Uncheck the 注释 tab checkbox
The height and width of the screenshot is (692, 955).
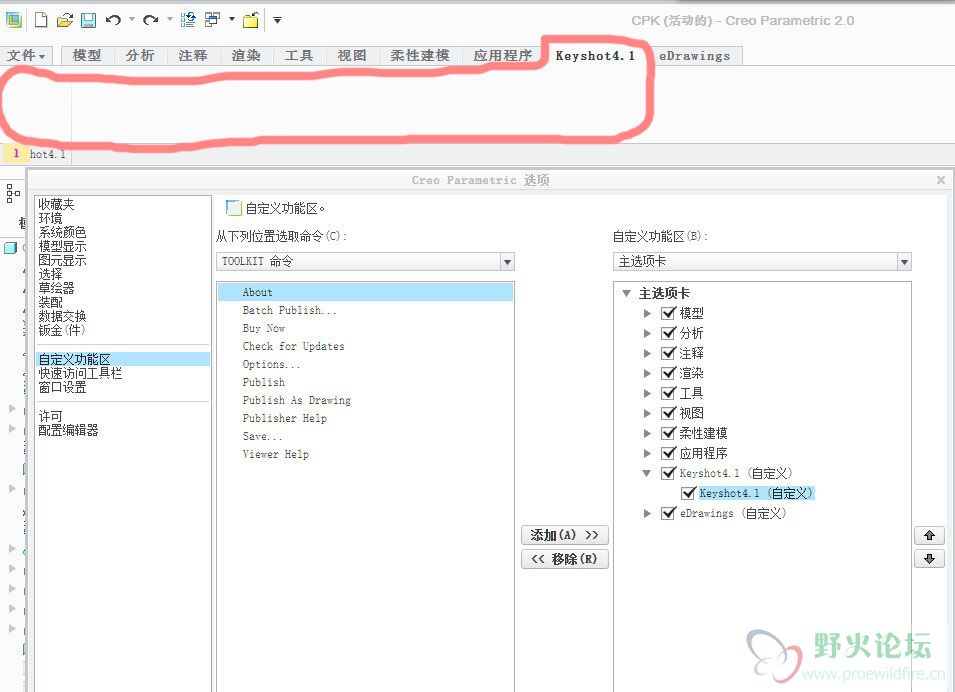pyautogui.click(x=669, y=353)
